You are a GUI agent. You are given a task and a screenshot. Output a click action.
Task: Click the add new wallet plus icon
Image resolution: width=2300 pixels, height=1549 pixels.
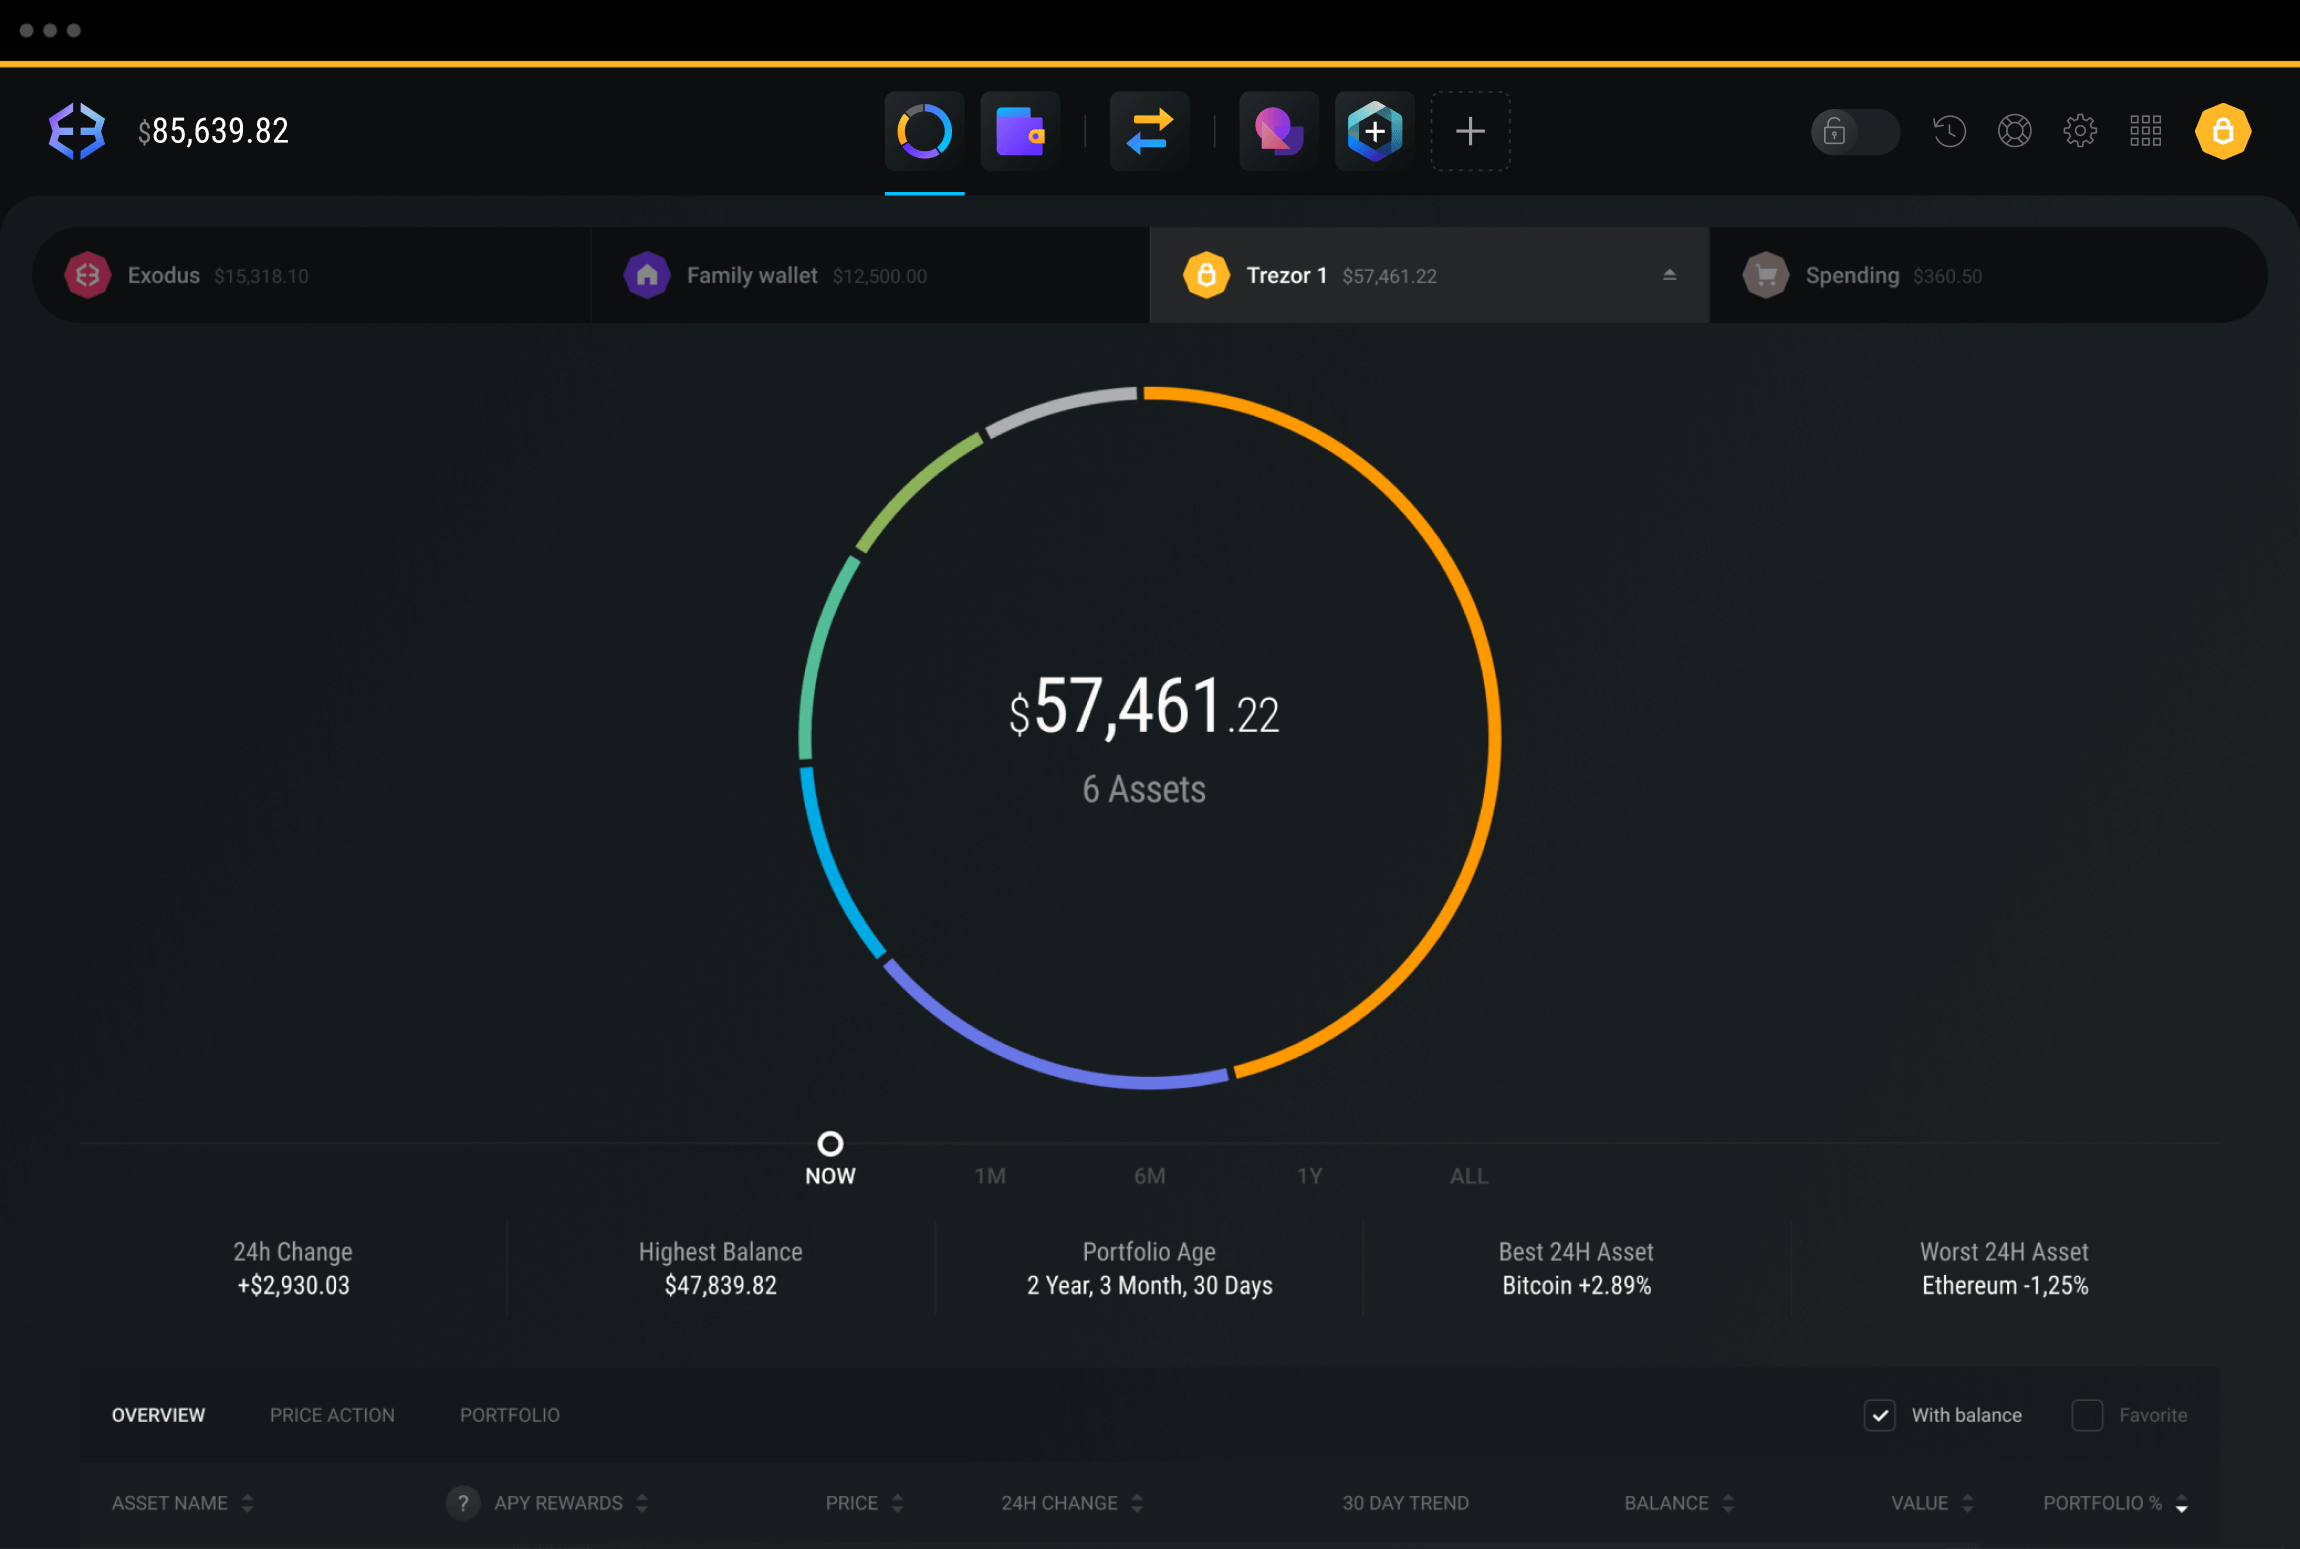[1471, 130]
